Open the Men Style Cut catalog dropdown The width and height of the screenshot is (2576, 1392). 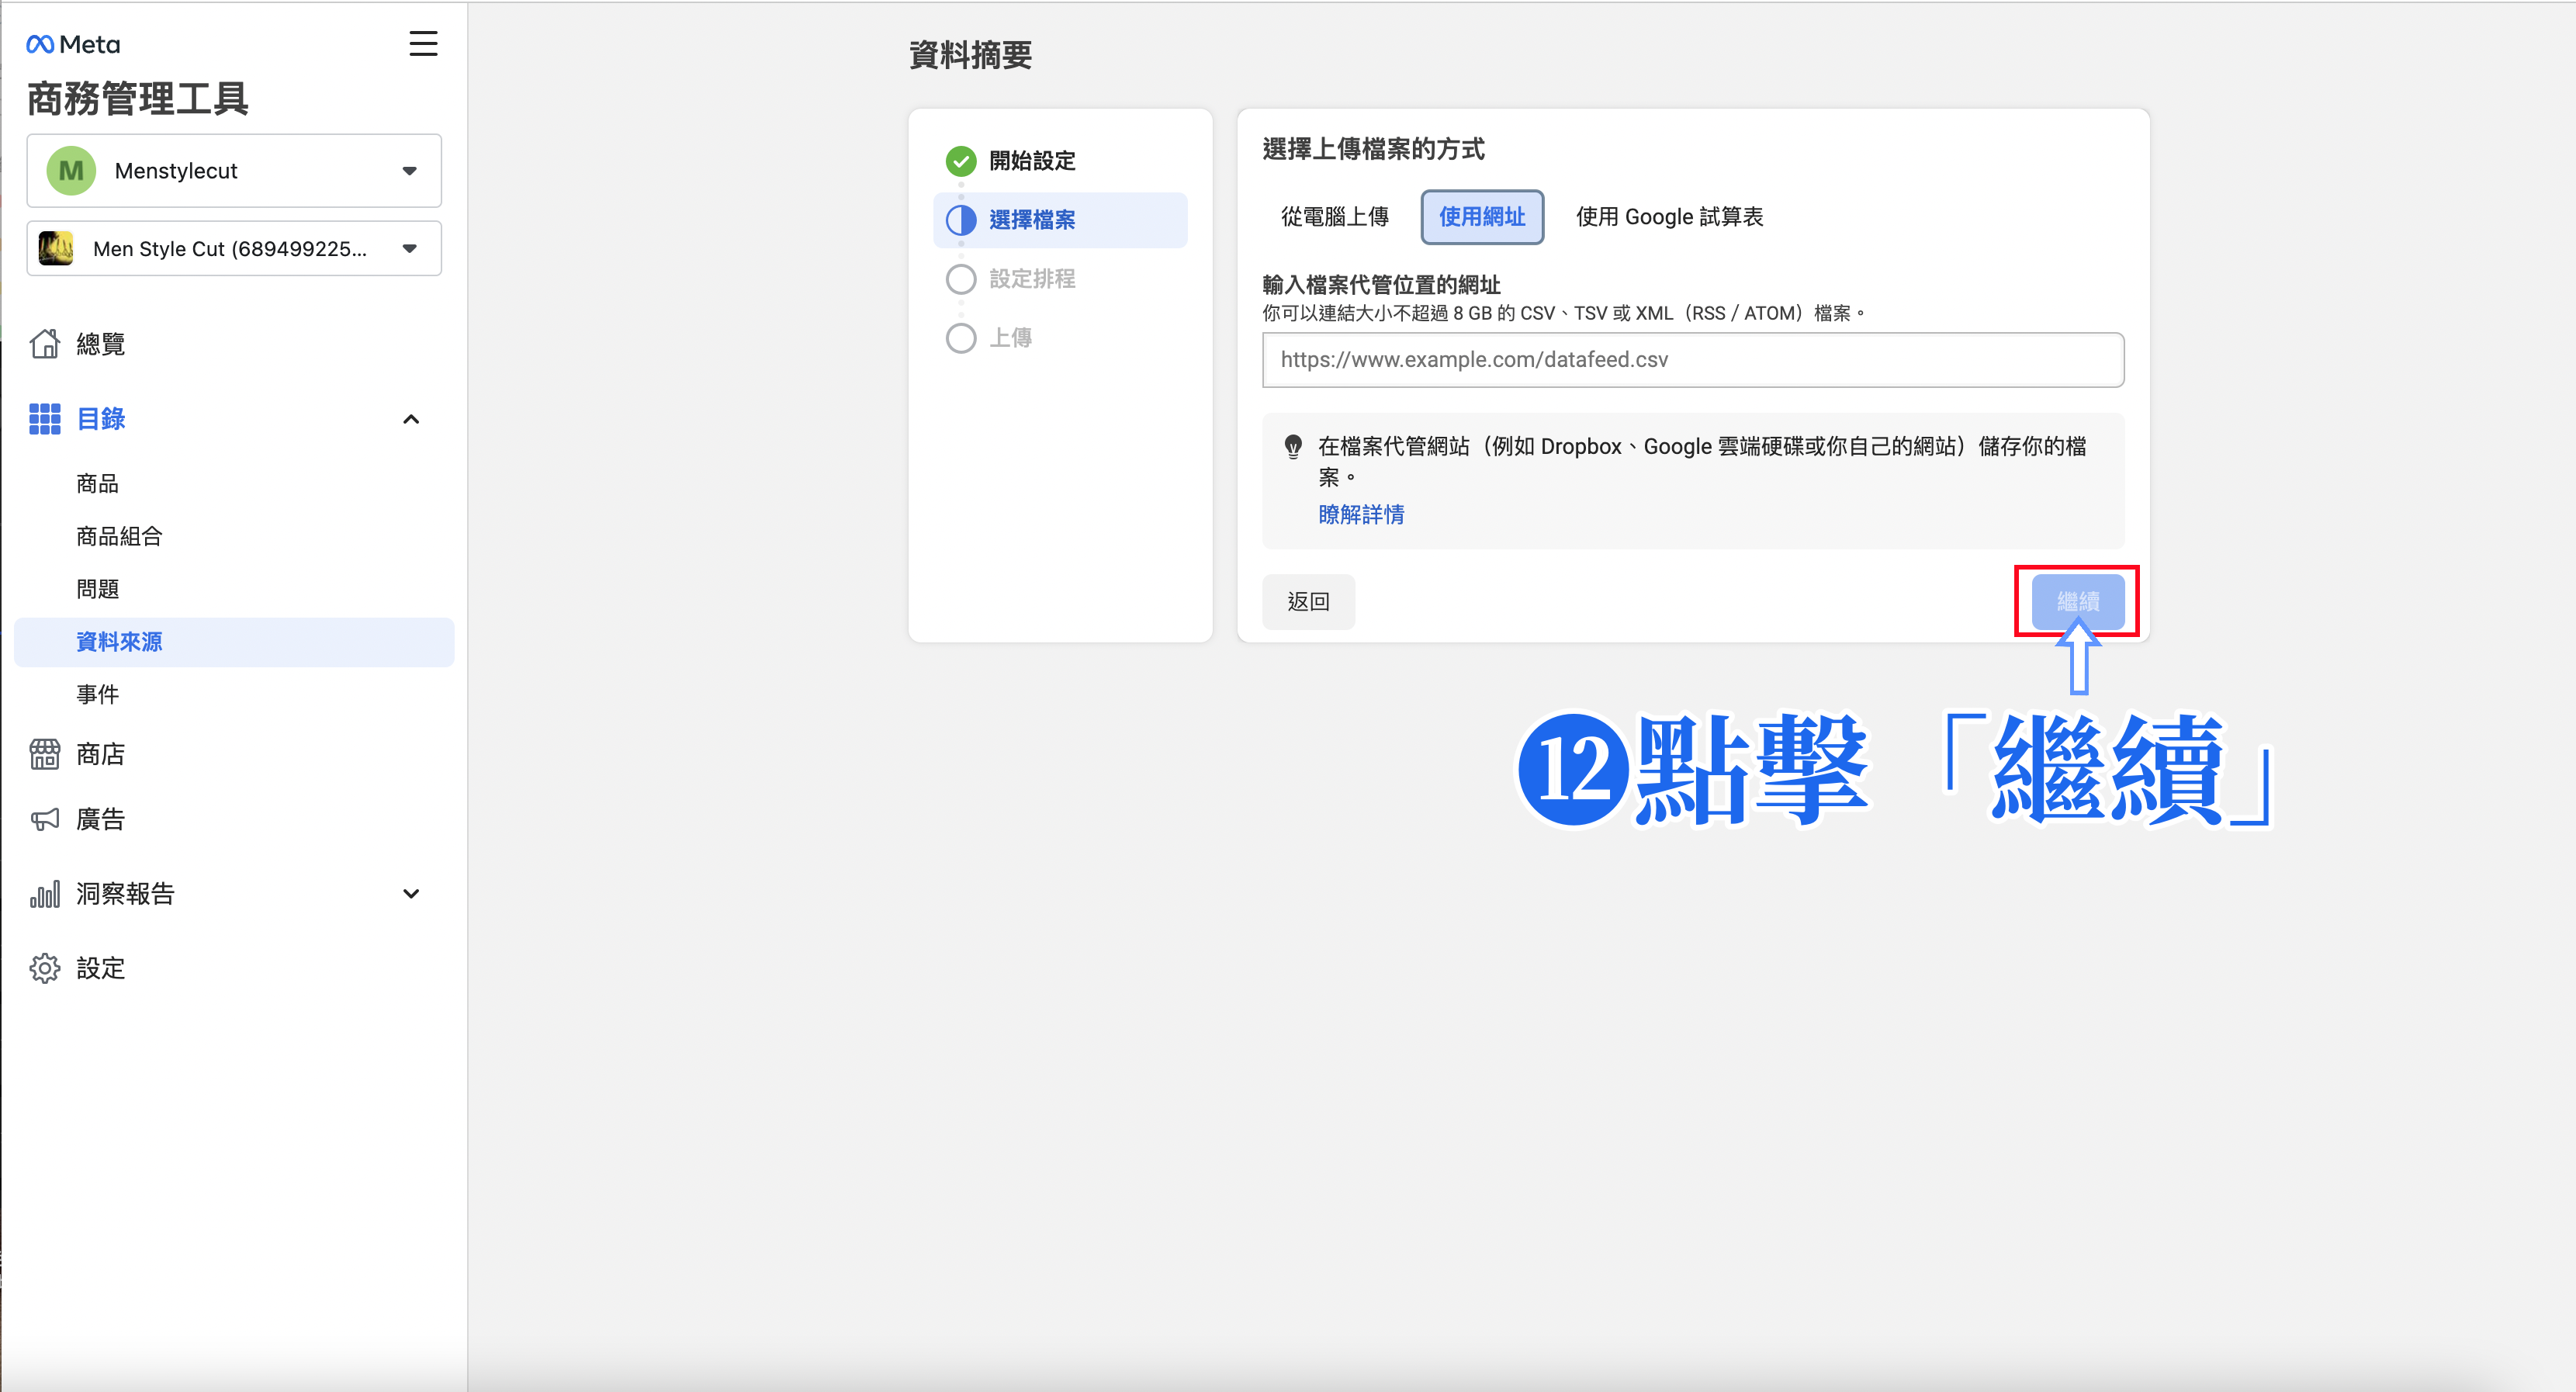click(234, 248)
